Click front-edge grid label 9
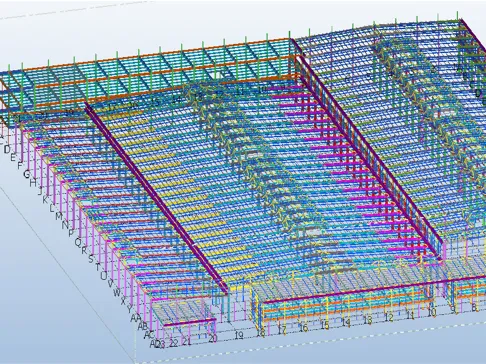Image resolution: width=486 pixels, height=364 pixels. pyautogui.click(x=453, y=309)
